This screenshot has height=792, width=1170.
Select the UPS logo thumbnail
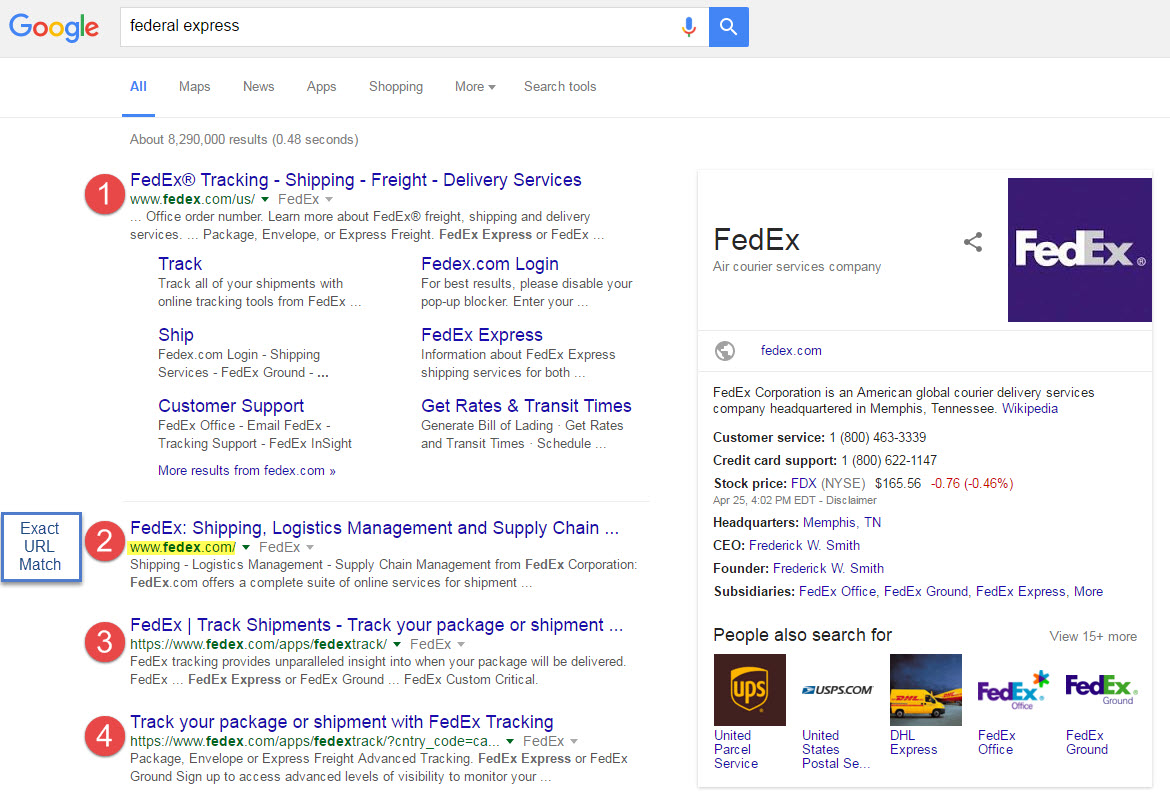749,690
